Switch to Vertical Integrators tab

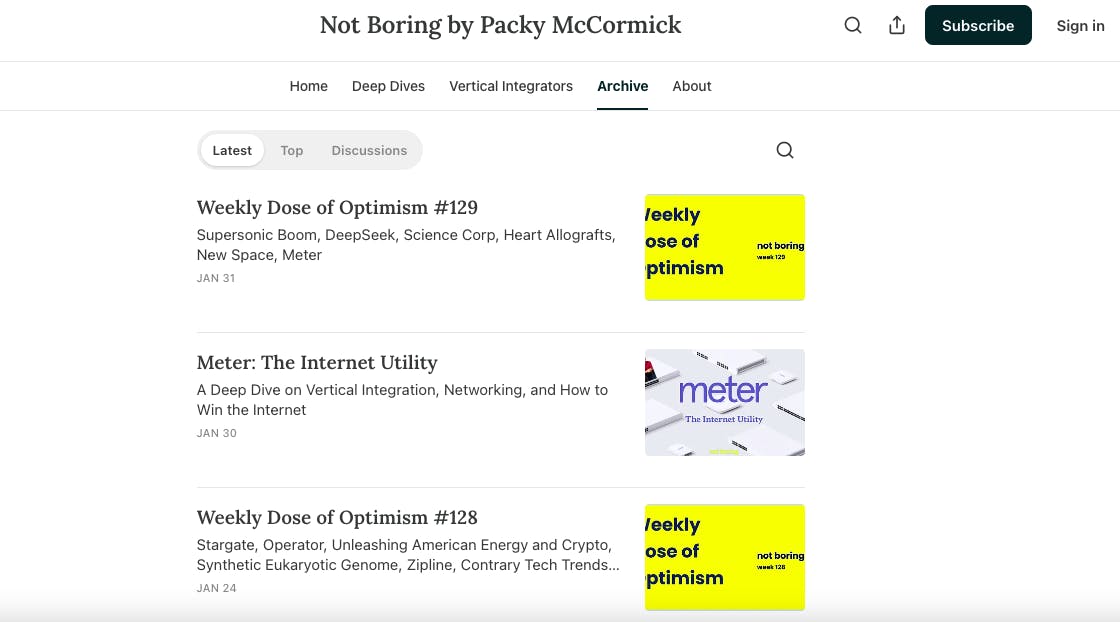[x=511, y=86]
